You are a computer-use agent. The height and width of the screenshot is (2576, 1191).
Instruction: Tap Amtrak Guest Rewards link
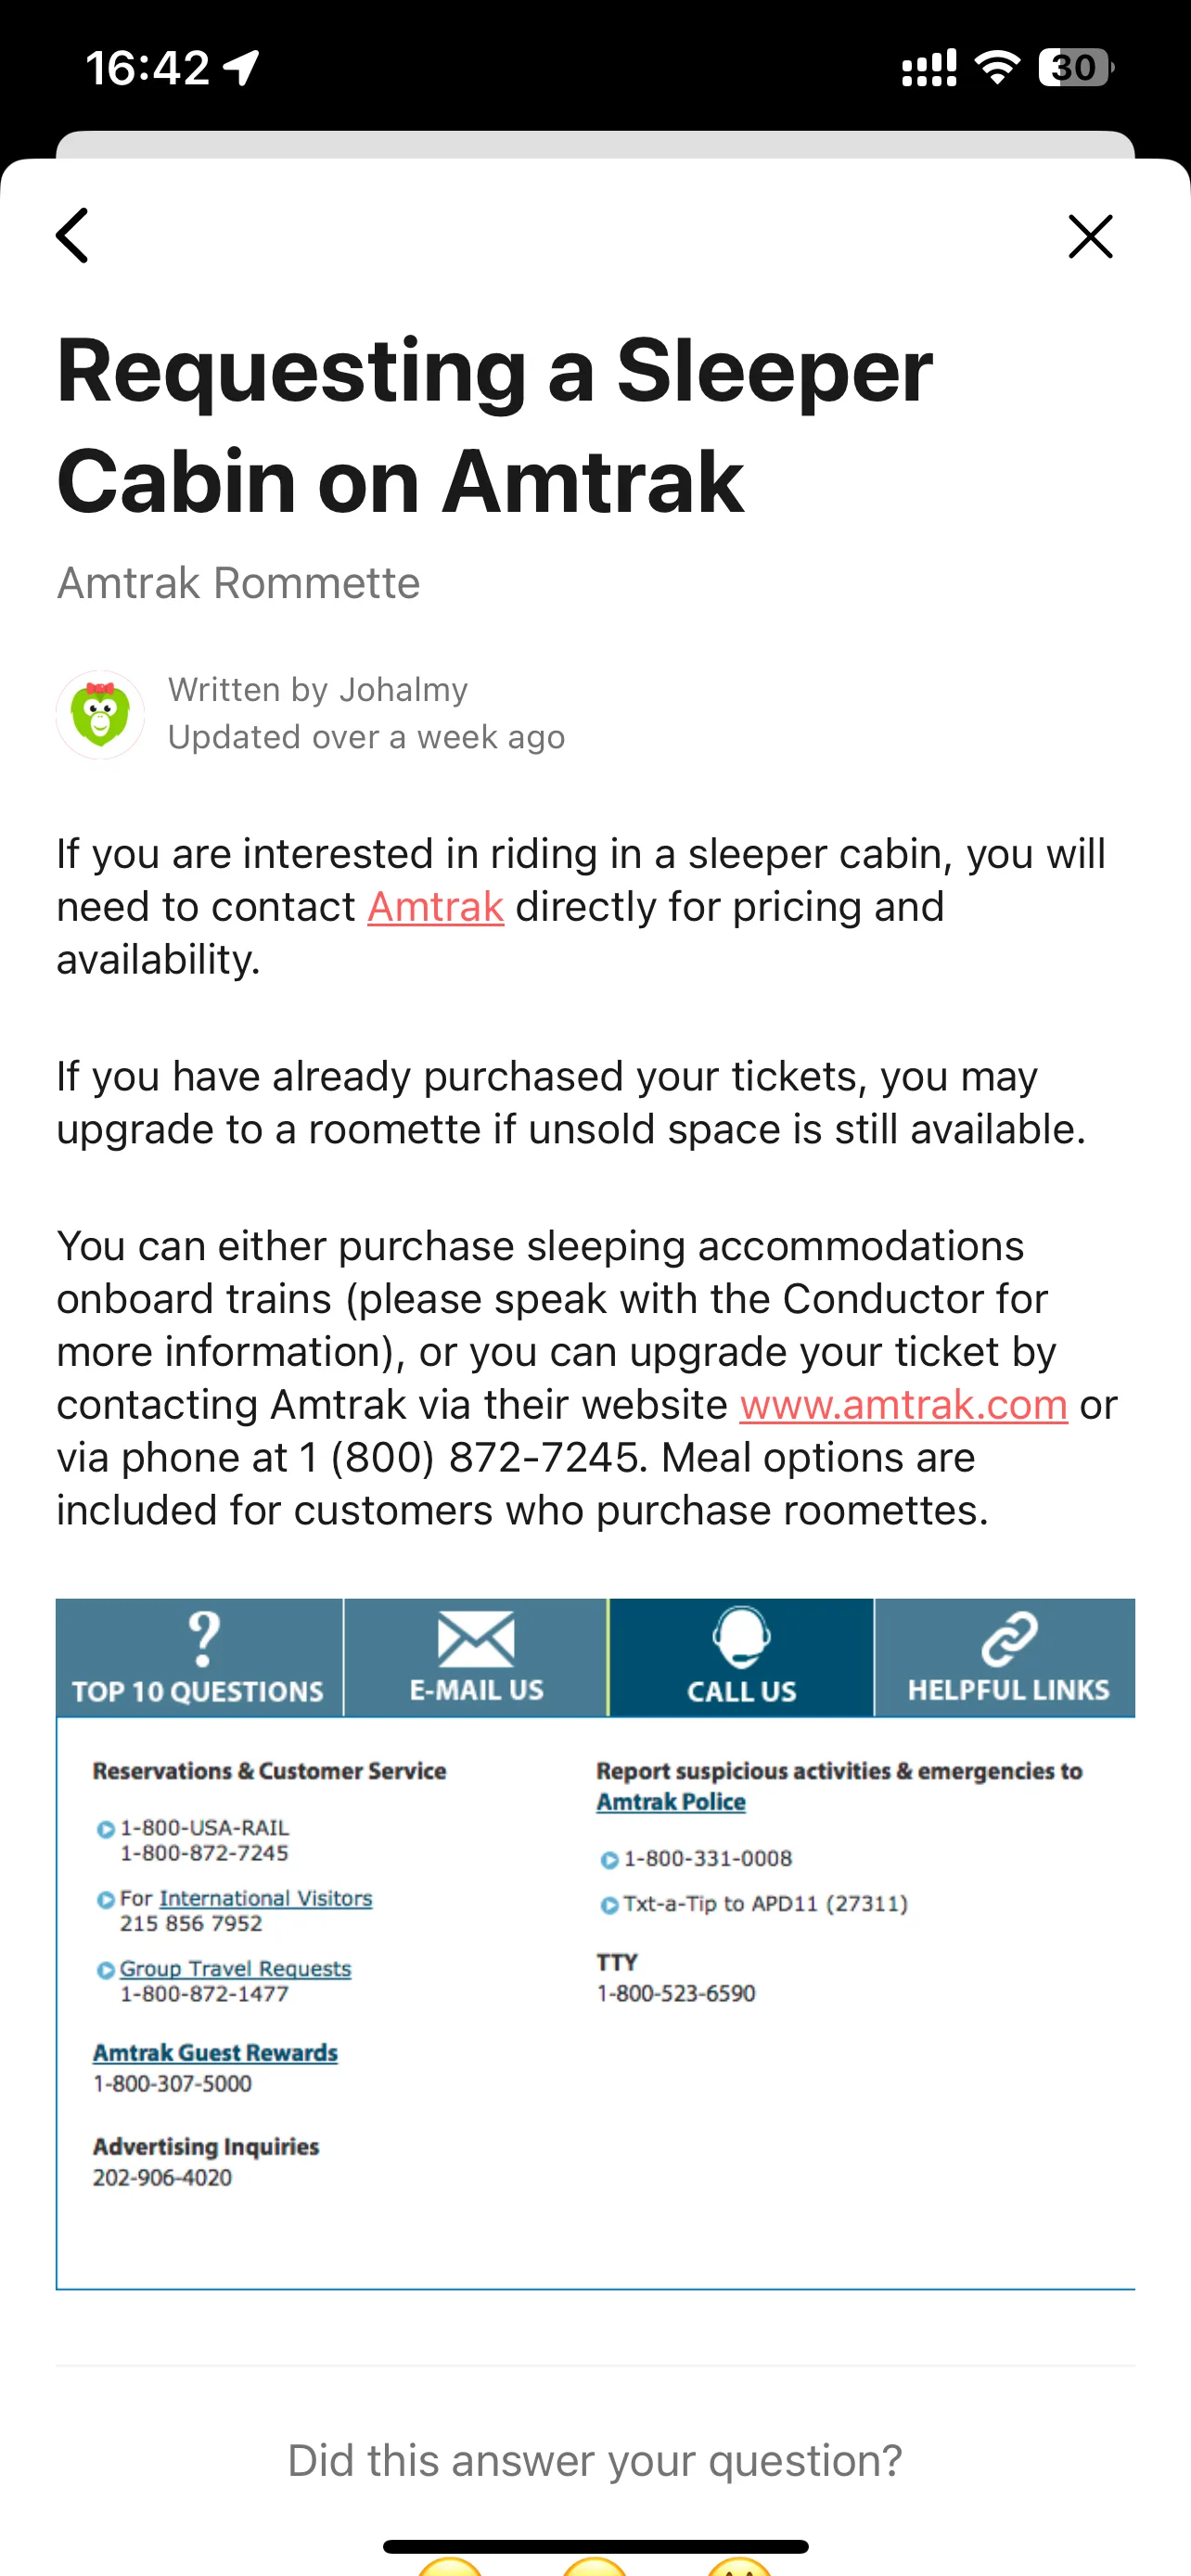click(215, 2052)
